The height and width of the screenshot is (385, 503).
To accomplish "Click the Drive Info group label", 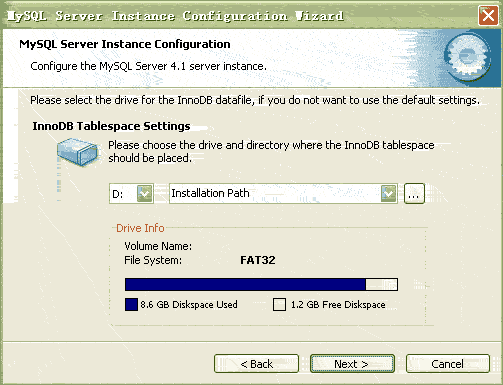I will tap(140, 228).
